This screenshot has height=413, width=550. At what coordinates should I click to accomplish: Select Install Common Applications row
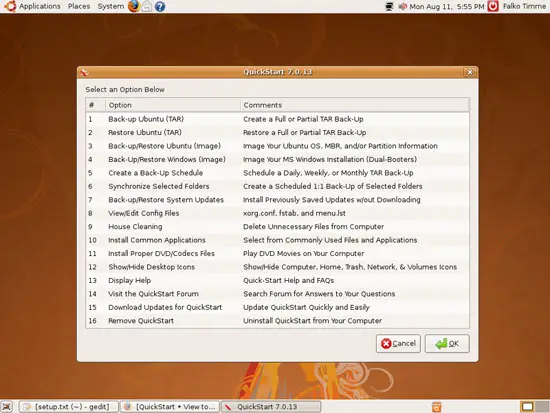click(x=277, y=240)
